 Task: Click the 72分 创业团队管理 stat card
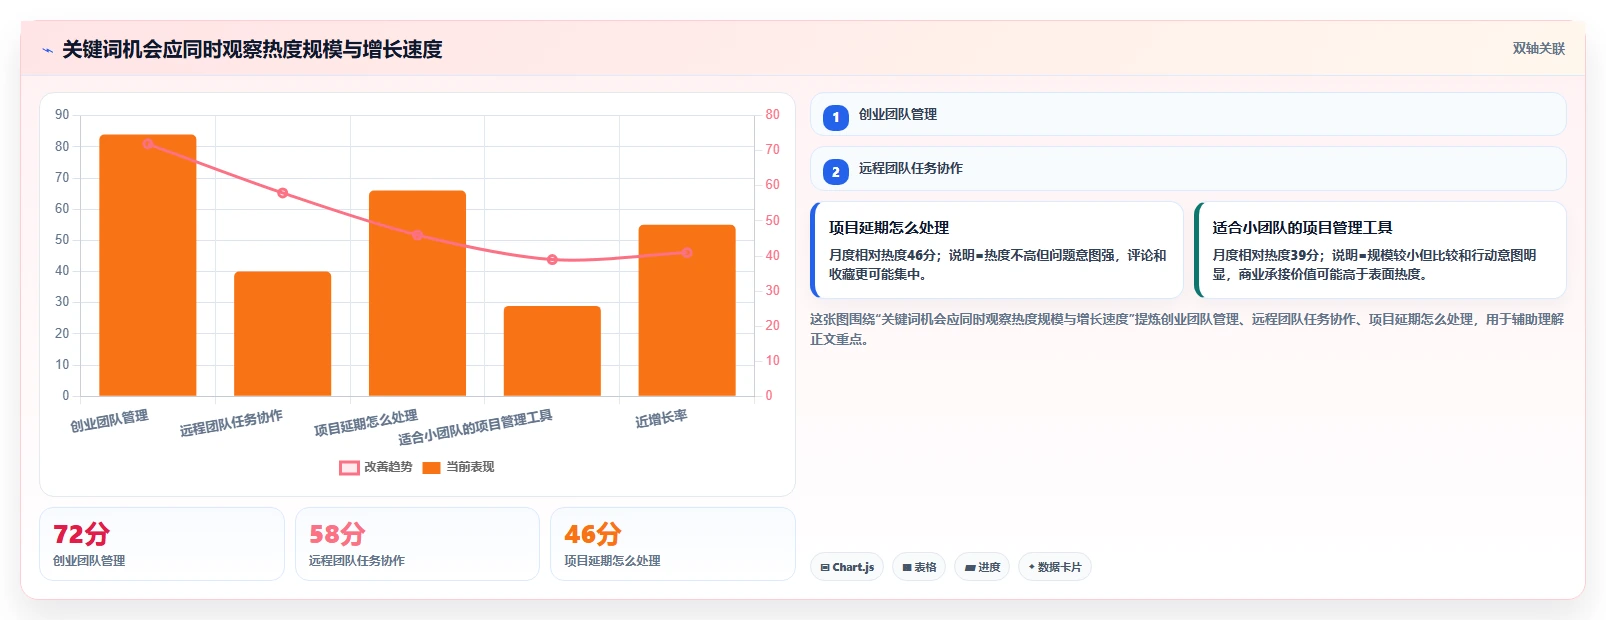[x=162, y=544]
